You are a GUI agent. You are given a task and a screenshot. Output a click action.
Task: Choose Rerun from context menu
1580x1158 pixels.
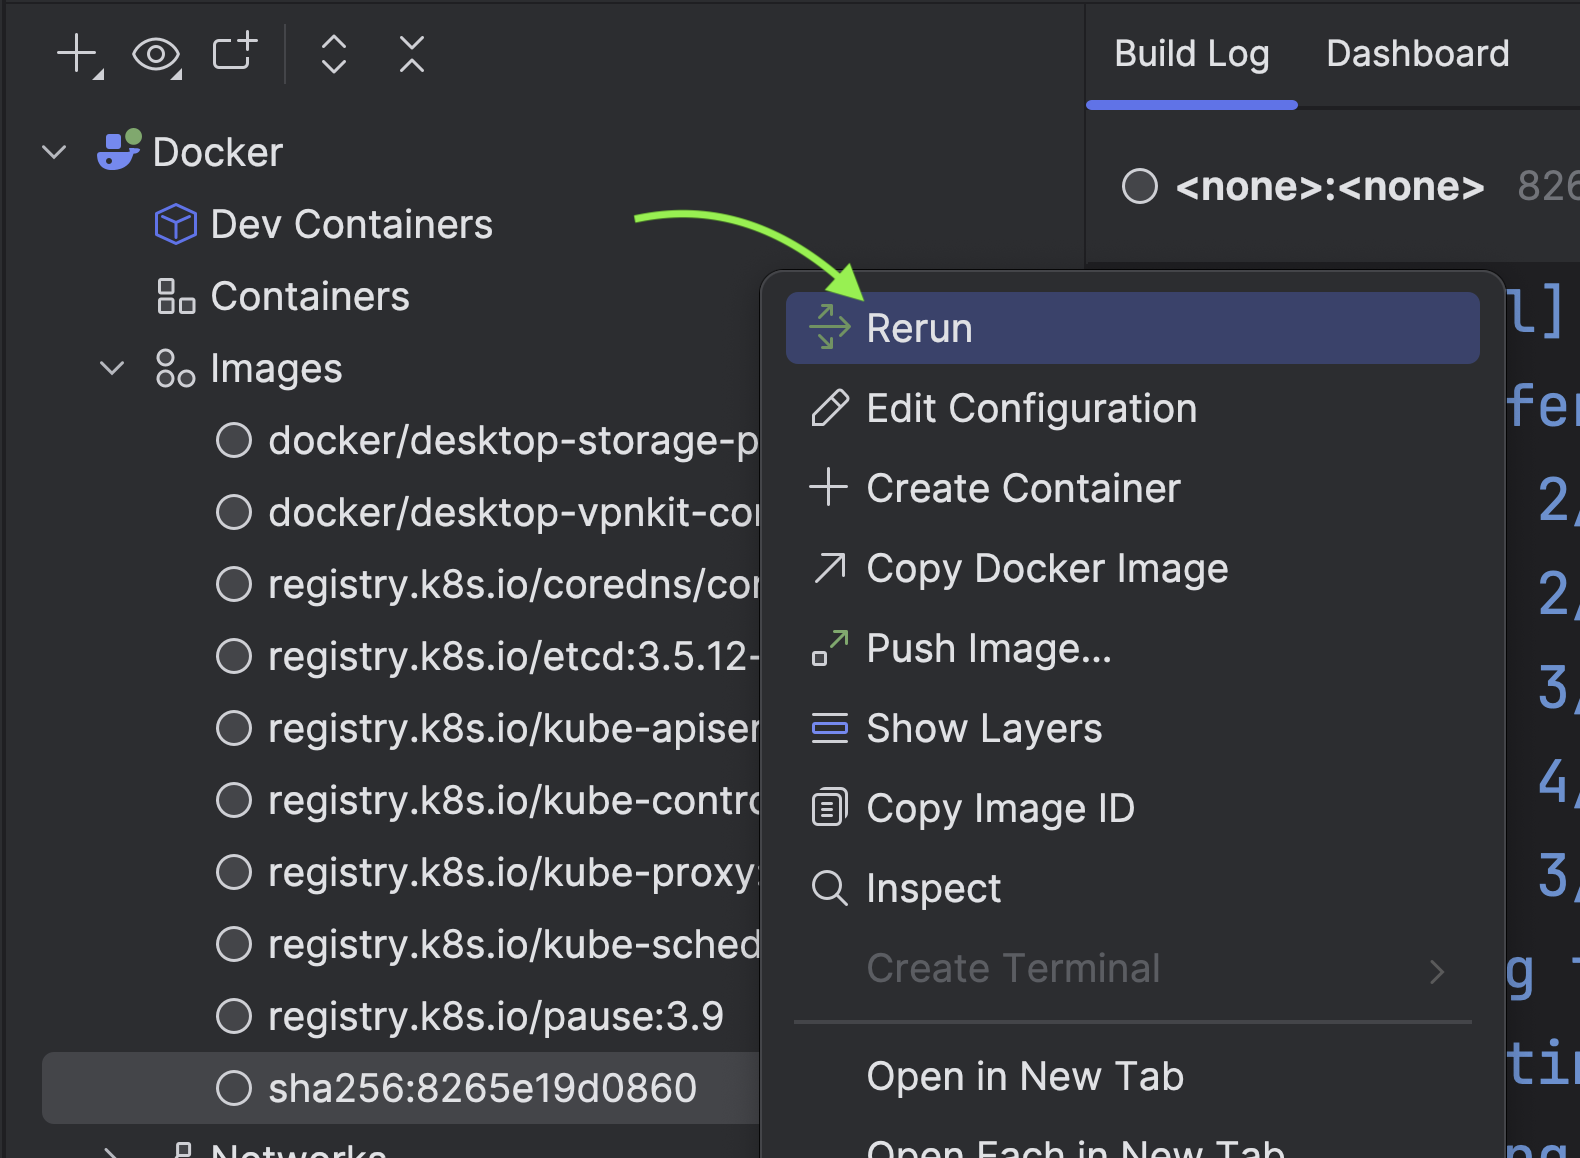pyautogui.click(x=1133, y=328)
